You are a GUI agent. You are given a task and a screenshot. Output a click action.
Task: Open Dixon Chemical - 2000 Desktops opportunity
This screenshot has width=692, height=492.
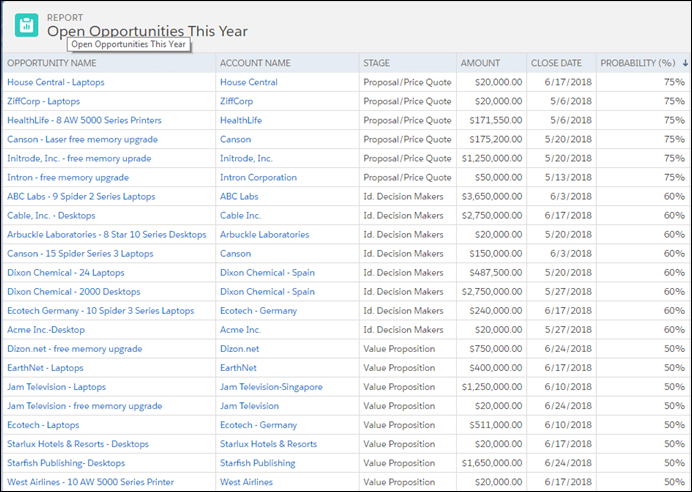[74, 292]
